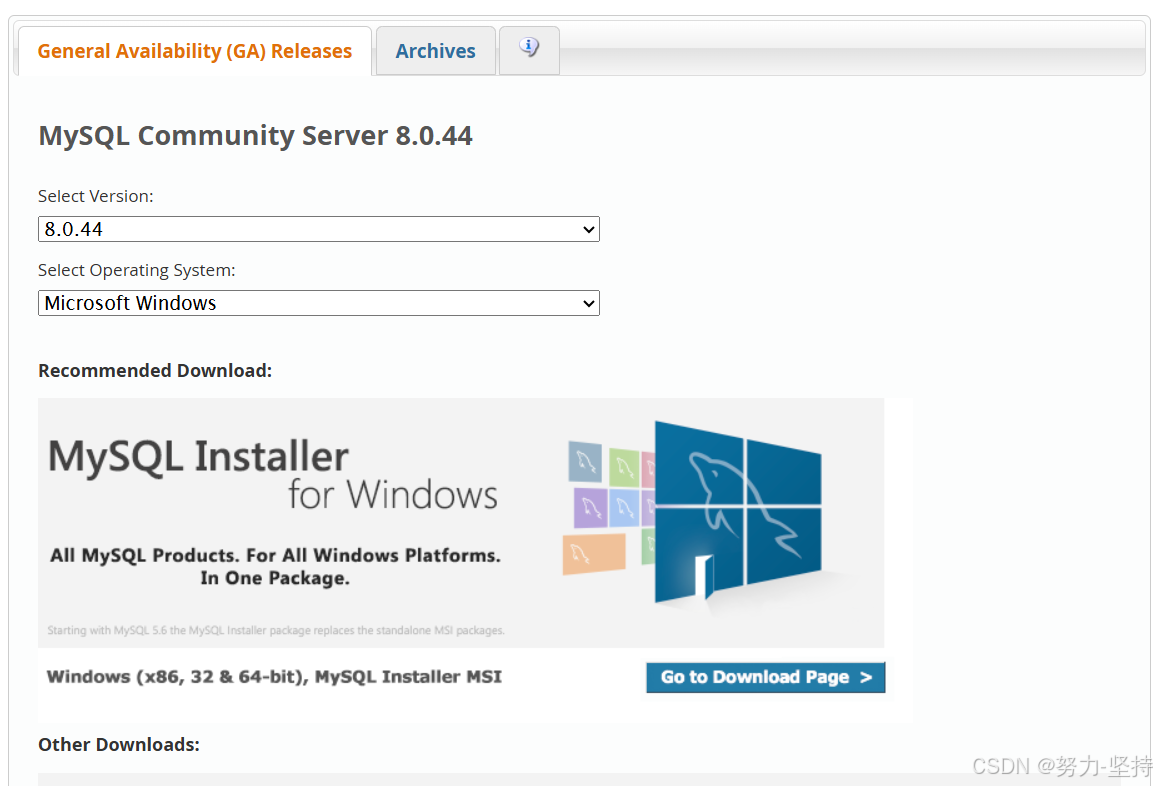Click the Select Operating System label
Image resolution: width=1157 pixels, height=786 pixels.
(137, 270)
